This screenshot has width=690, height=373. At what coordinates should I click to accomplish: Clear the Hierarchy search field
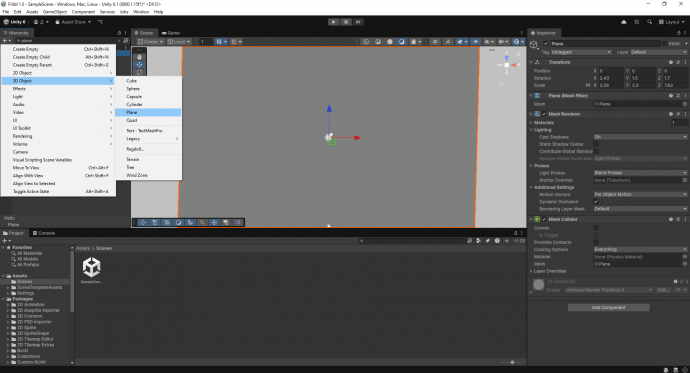pos(119,40)
